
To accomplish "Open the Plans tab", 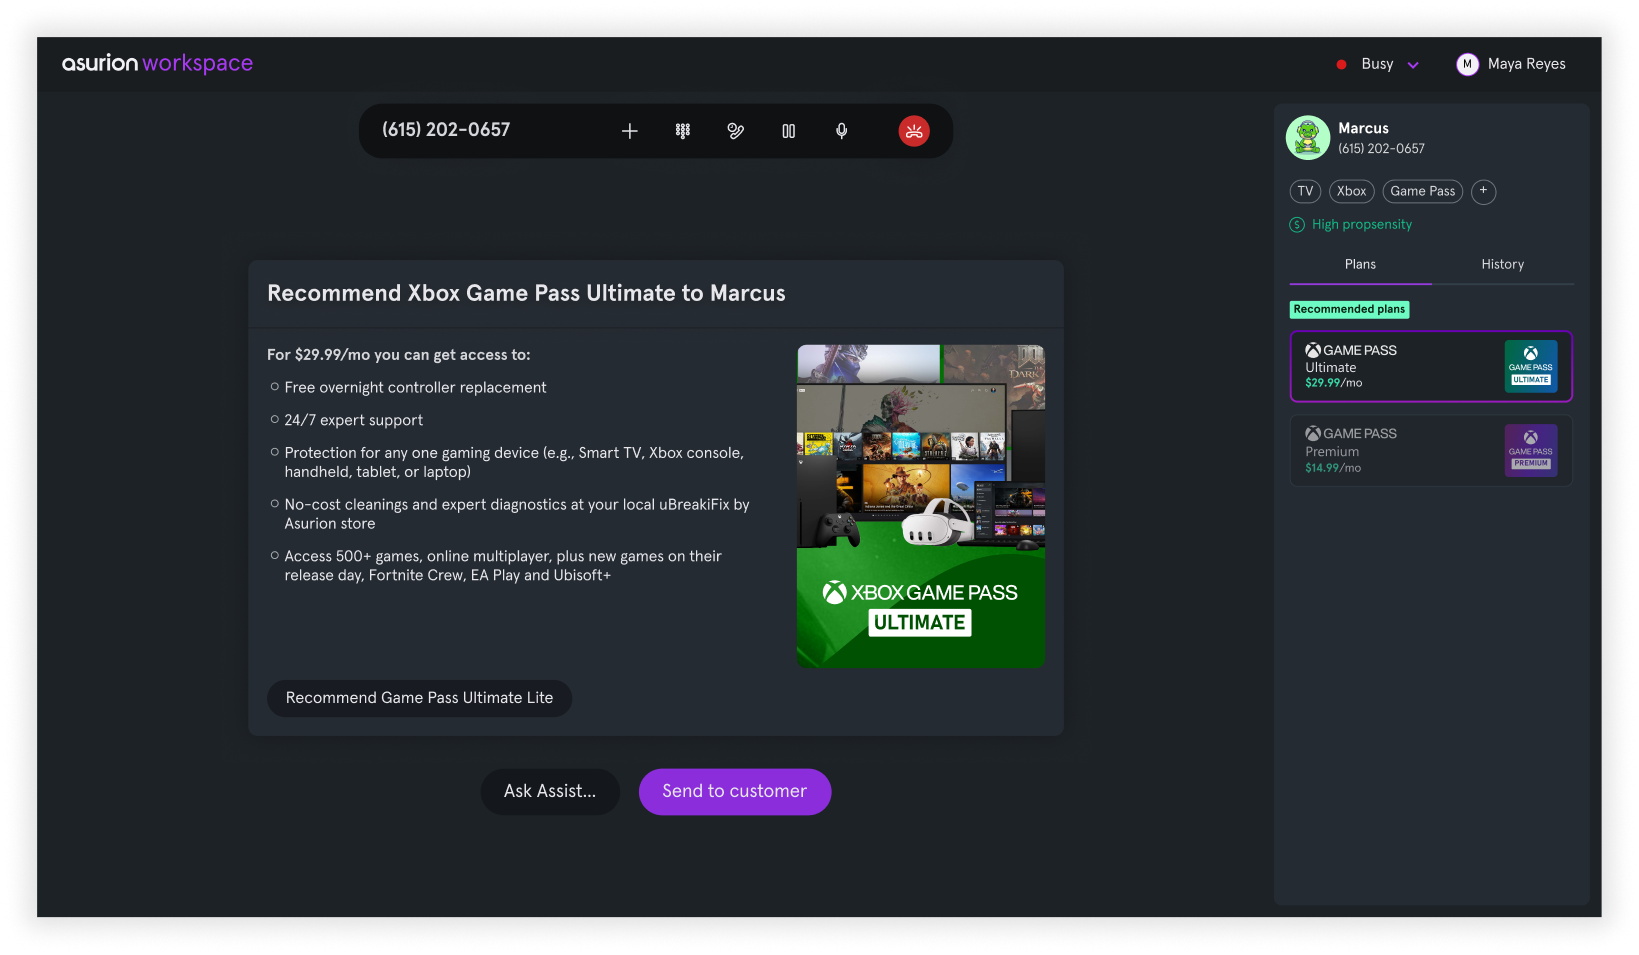I will [1360, 264].
